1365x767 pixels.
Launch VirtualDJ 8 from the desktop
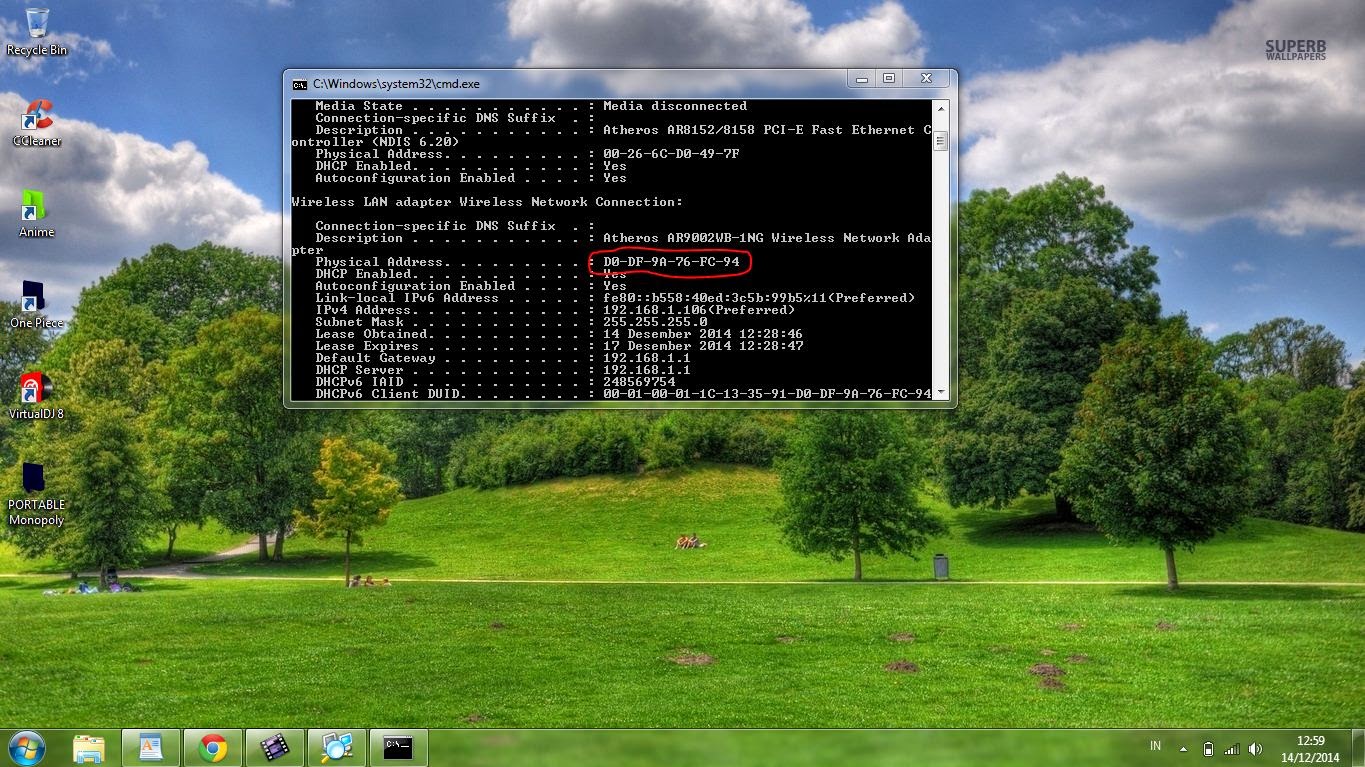pyautogui.click(x=37, y=390)
